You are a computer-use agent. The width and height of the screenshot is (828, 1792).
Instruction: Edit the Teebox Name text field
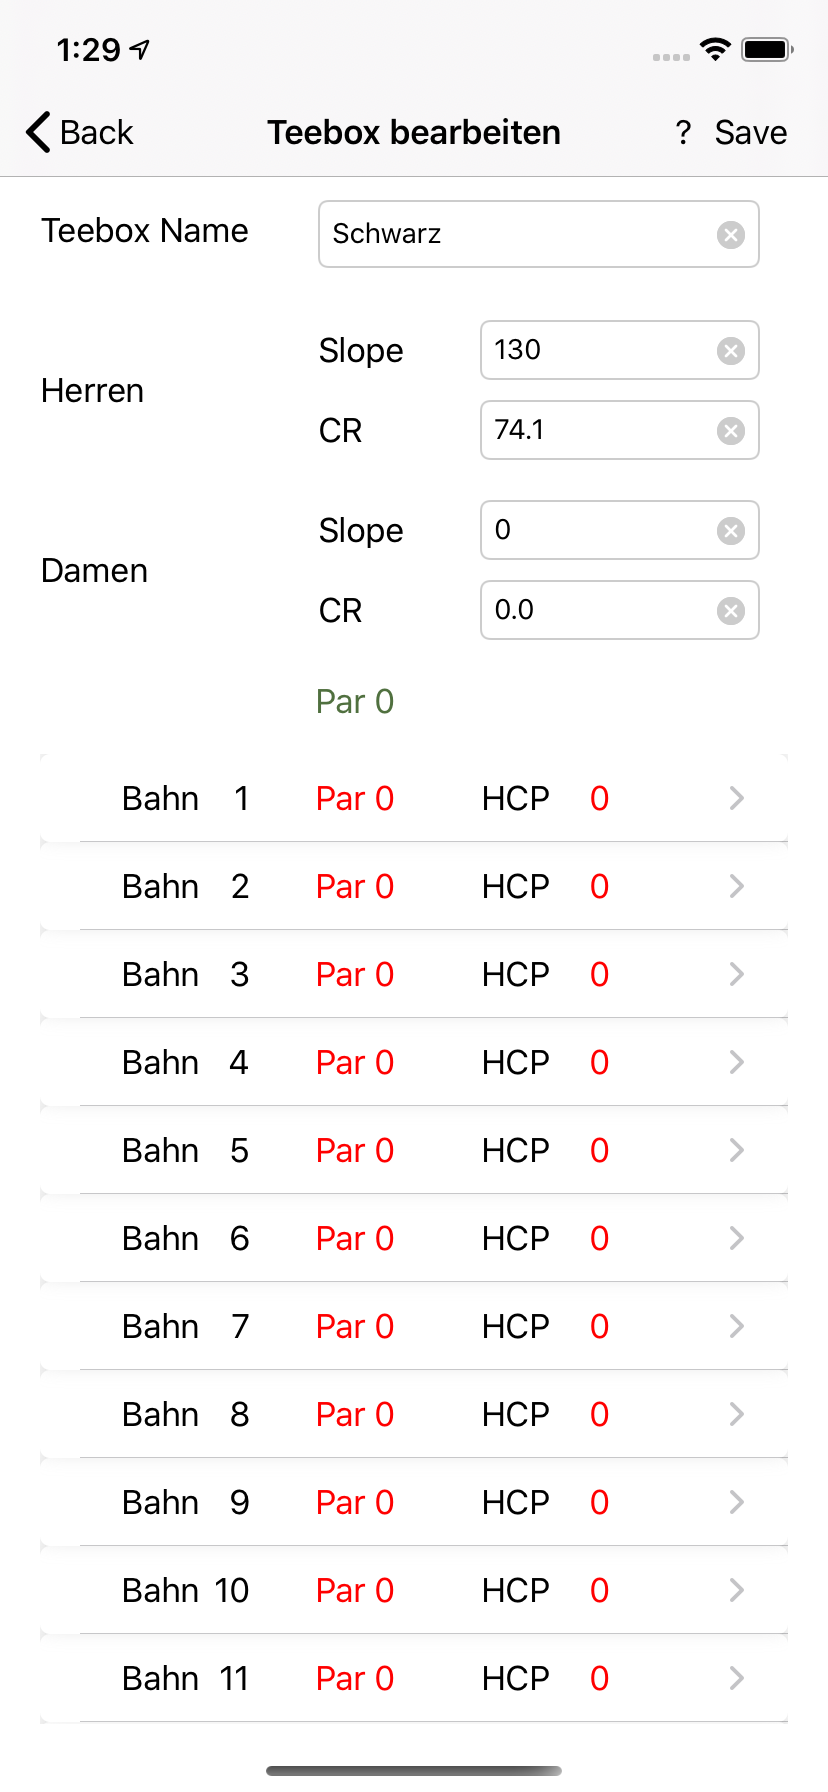[520, 235]
